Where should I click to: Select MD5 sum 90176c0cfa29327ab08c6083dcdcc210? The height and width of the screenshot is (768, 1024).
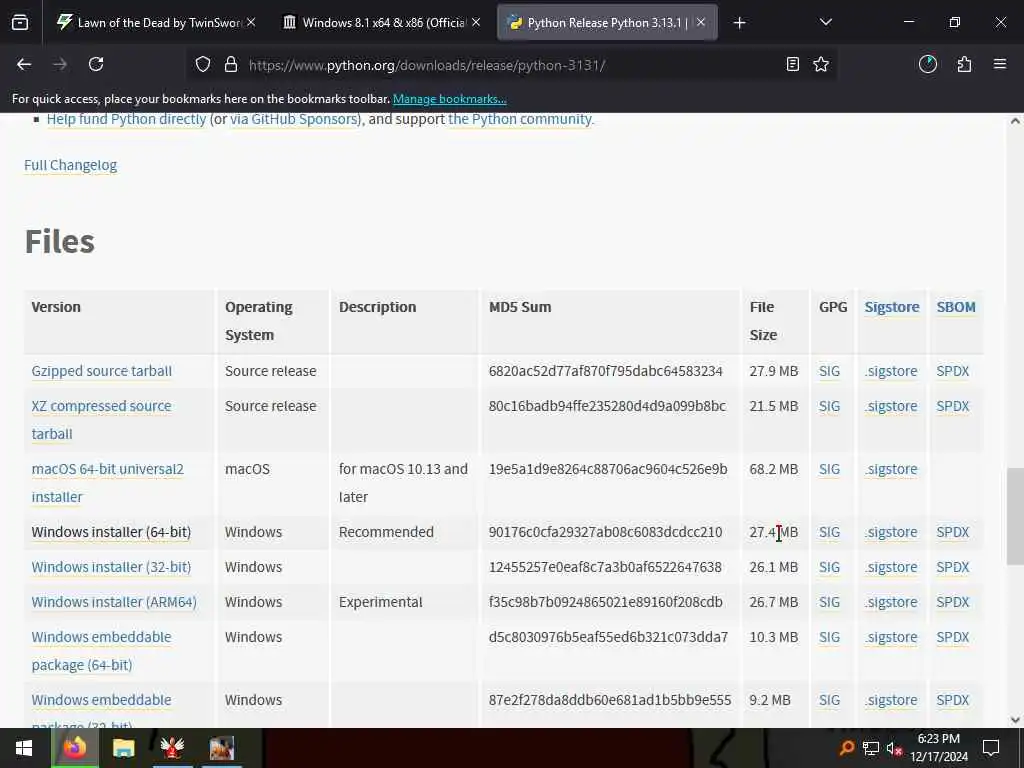pyautogui.click(x=605, y=532)
